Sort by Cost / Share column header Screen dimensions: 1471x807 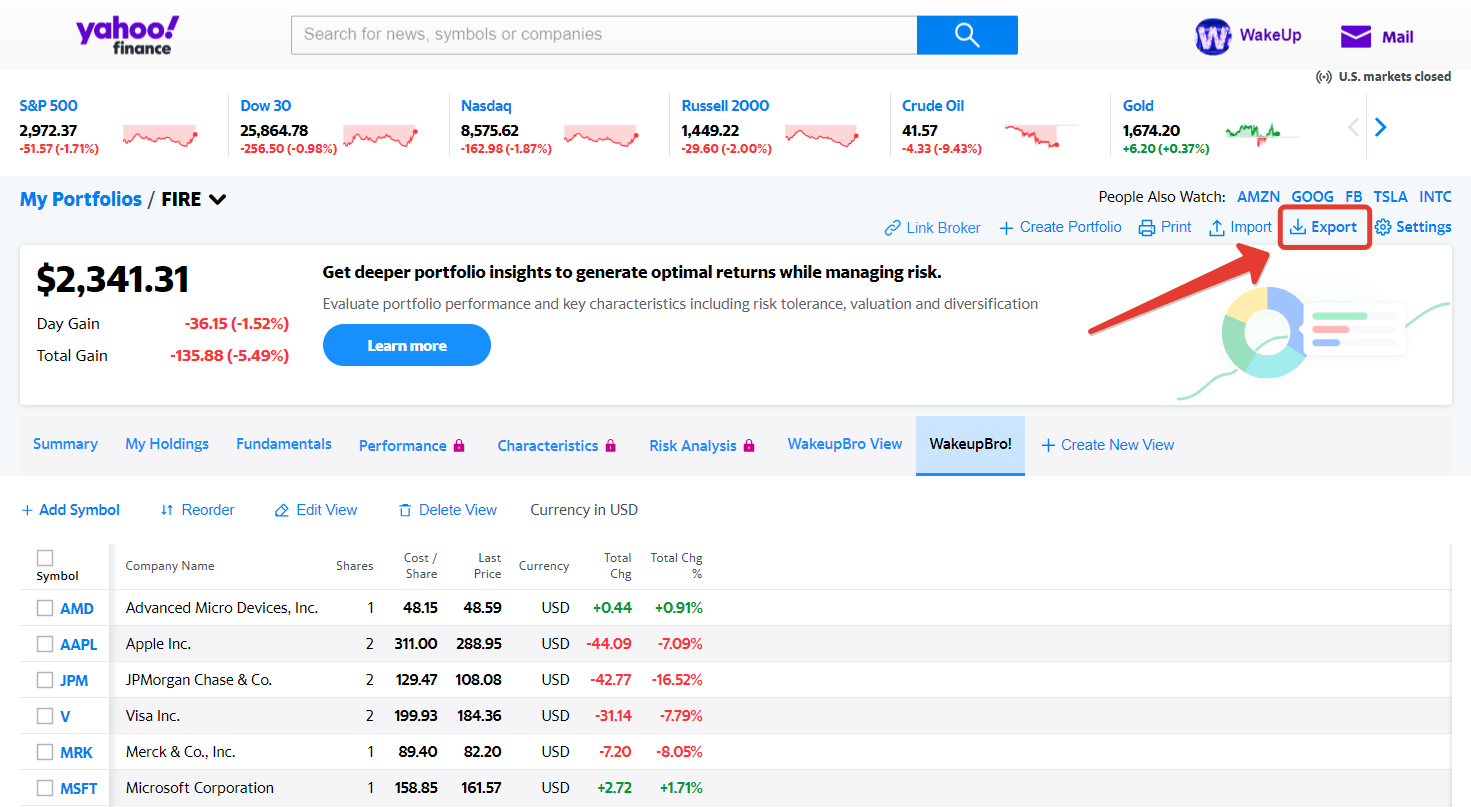point(420,566)
